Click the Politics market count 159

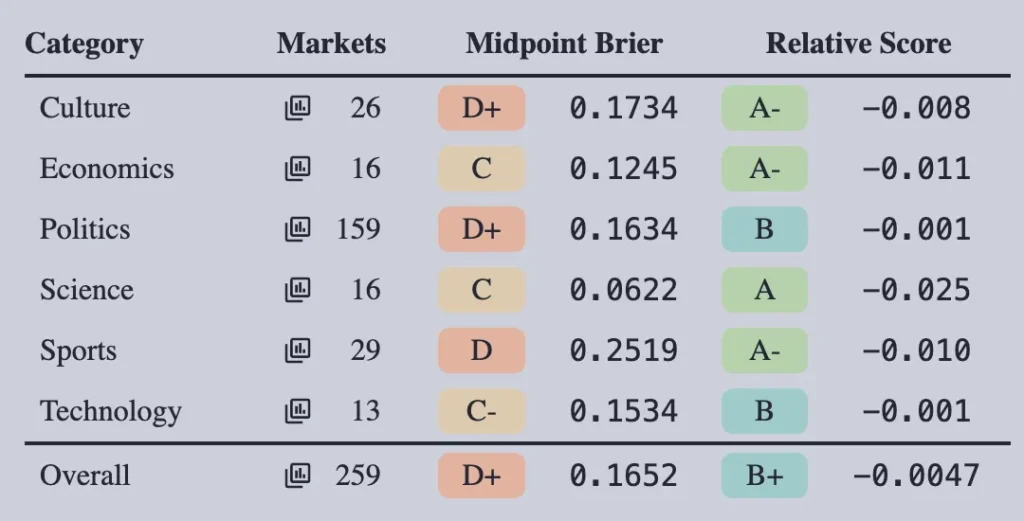point(359,229)
